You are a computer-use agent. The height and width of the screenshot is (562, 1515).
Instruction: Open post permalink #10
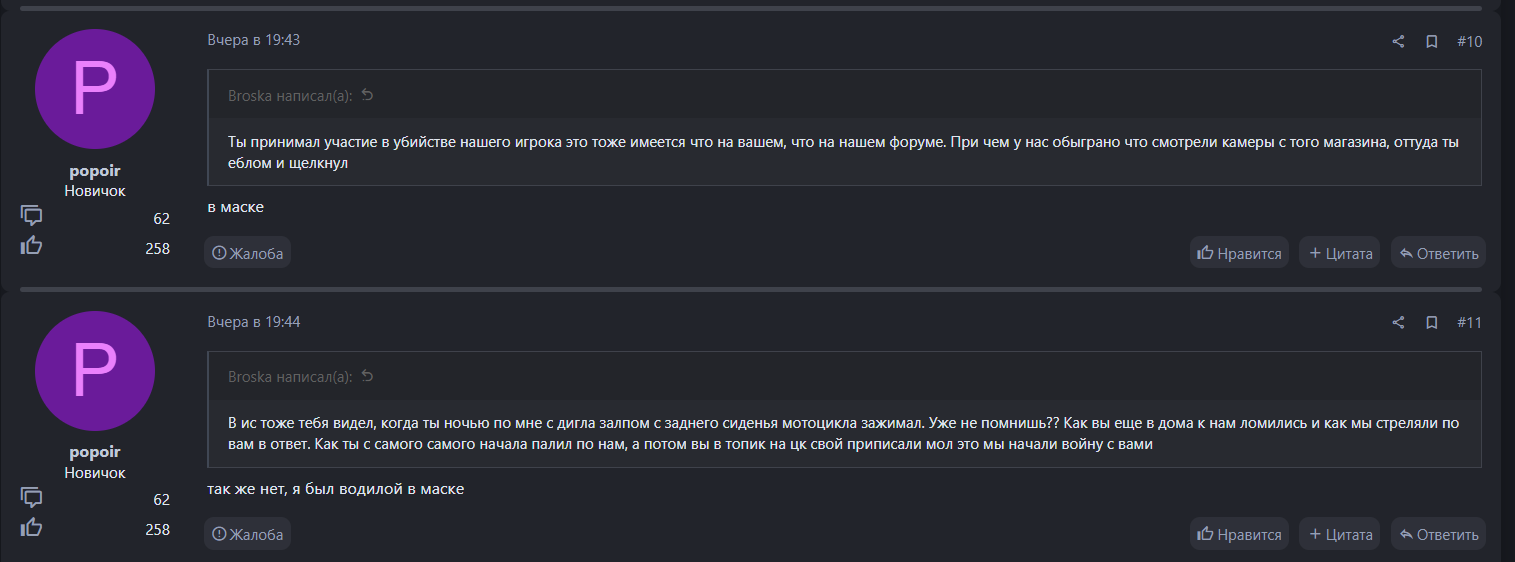[1469, 42]
